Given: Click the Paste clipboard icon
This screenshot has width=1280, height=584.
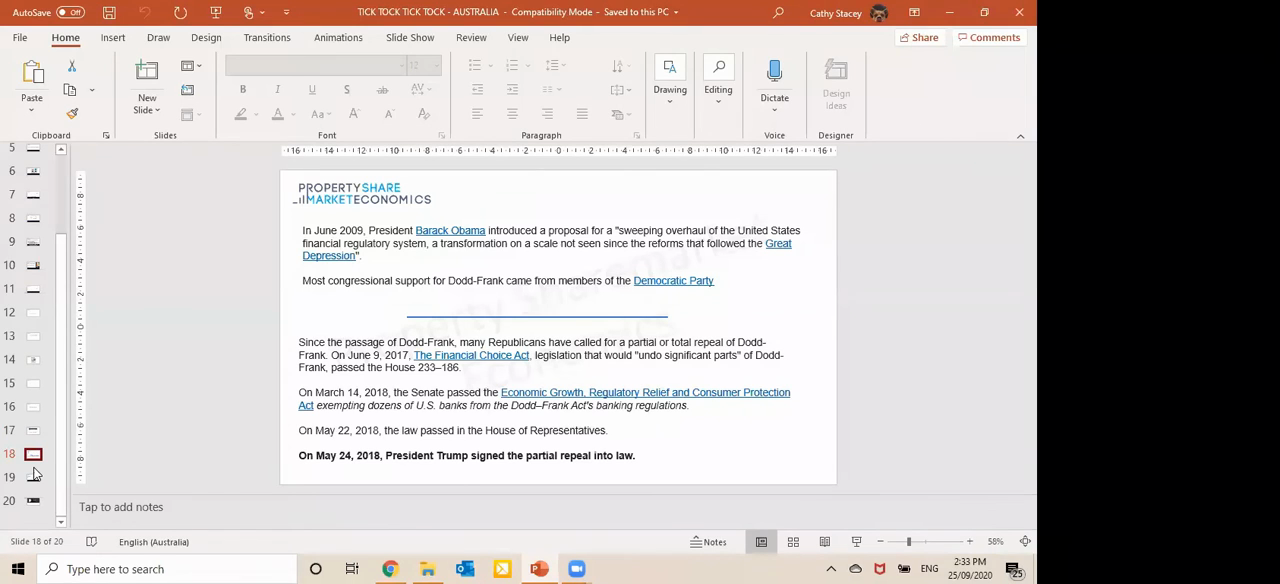Looking at the screenshot, I should click(32, 73).
